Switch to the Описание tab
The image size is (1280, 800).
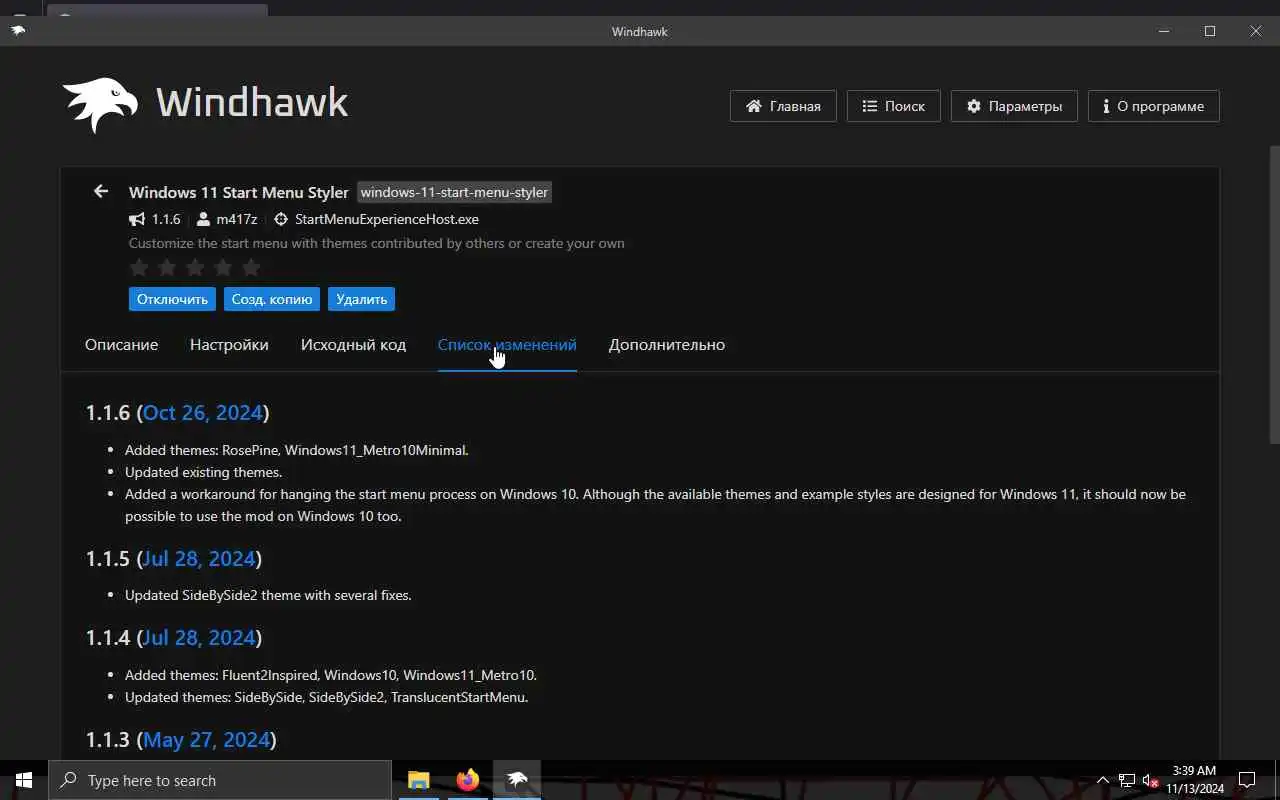[x=121, y=345]
